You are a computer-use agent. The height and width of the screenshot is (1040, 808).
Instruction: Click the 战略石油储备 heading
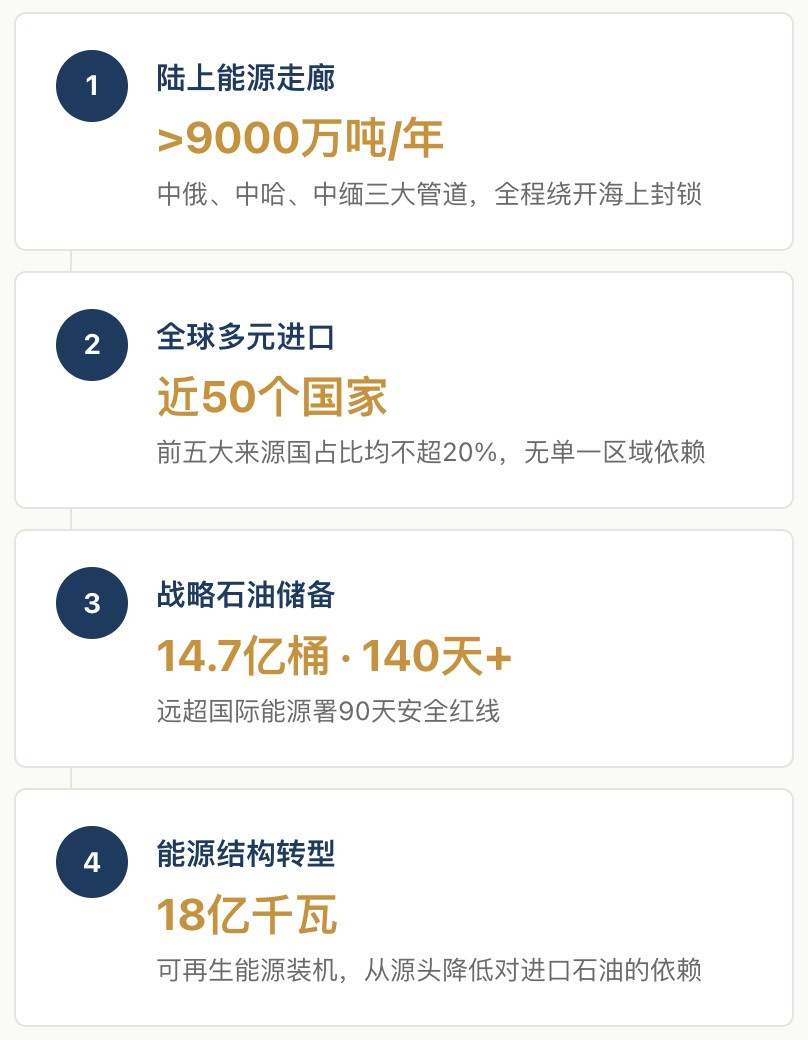pyautogui.click(x=246, y=596)
